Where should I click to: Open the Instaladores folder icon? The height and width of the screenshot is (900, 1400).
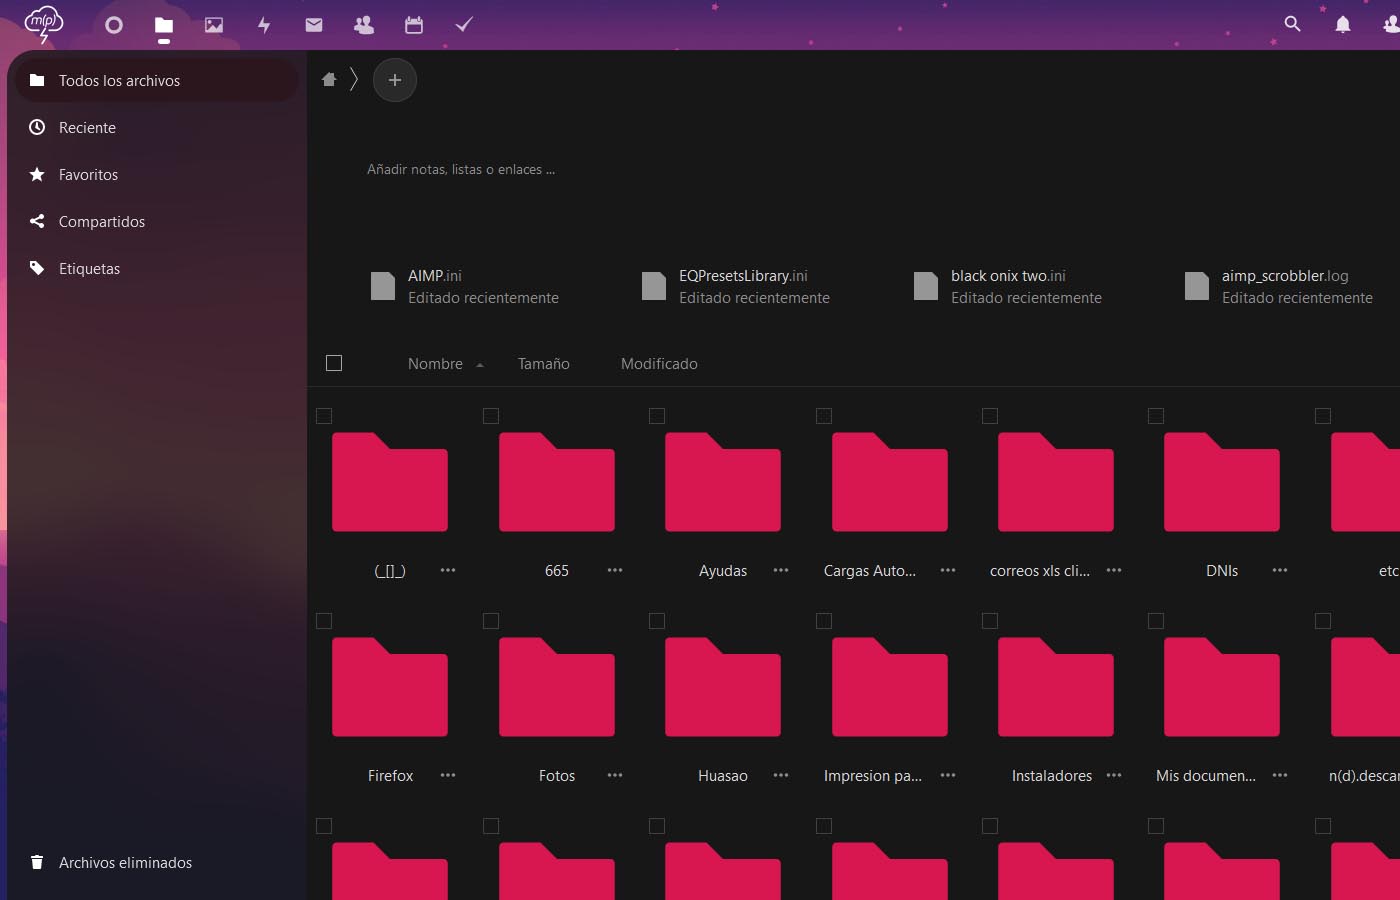point(1056,687)
